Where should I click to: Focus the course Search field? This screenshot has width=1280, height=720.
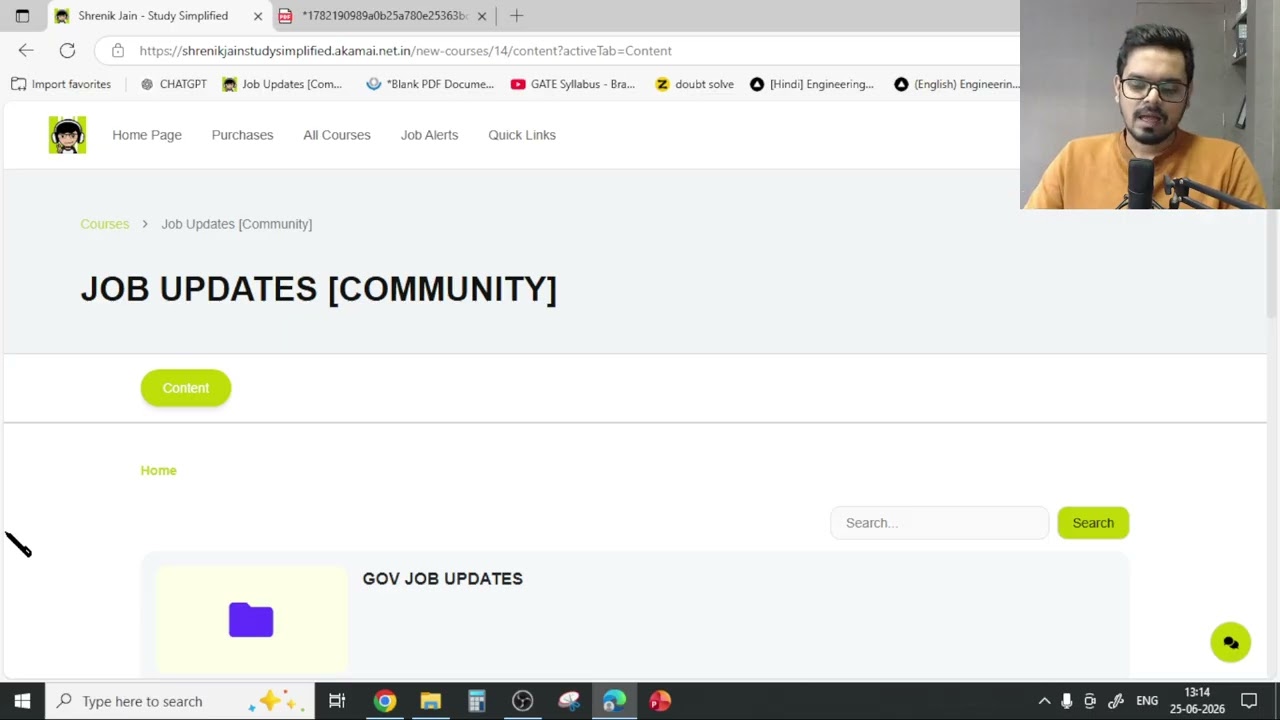939,523
